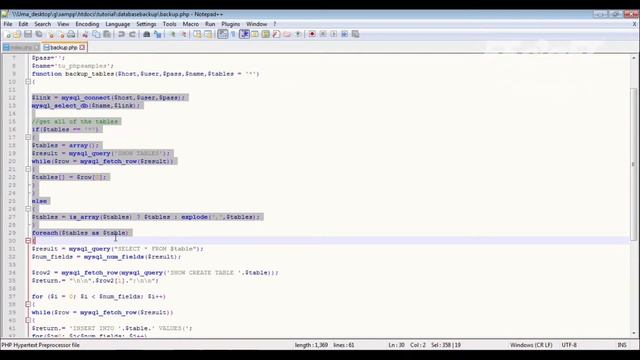Image resolution: width=640 pixels, height=360 pixels.
Task: Open the Plugins menu
Action: point(231,24)
